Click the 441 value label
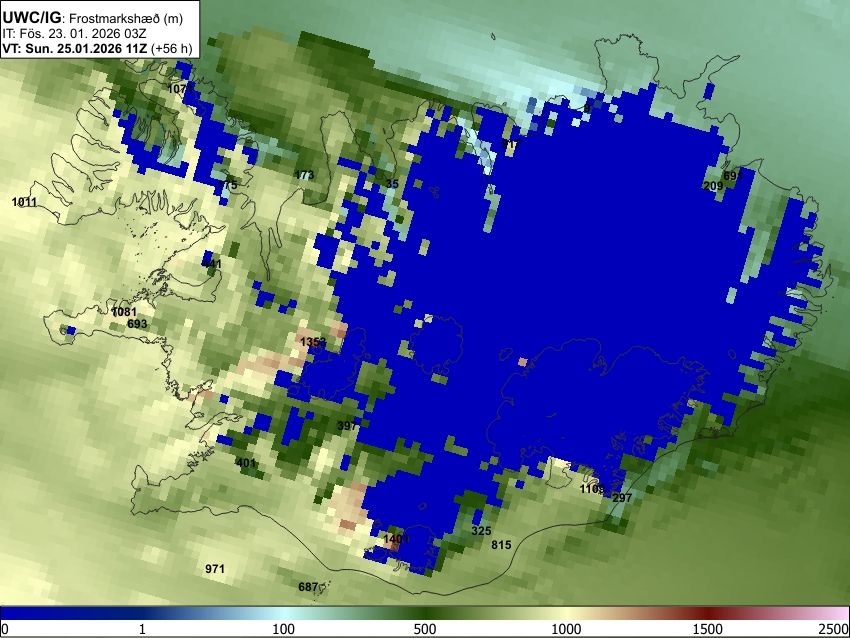The height and width of the screenshot is (638, 850). tap(212, 264)
